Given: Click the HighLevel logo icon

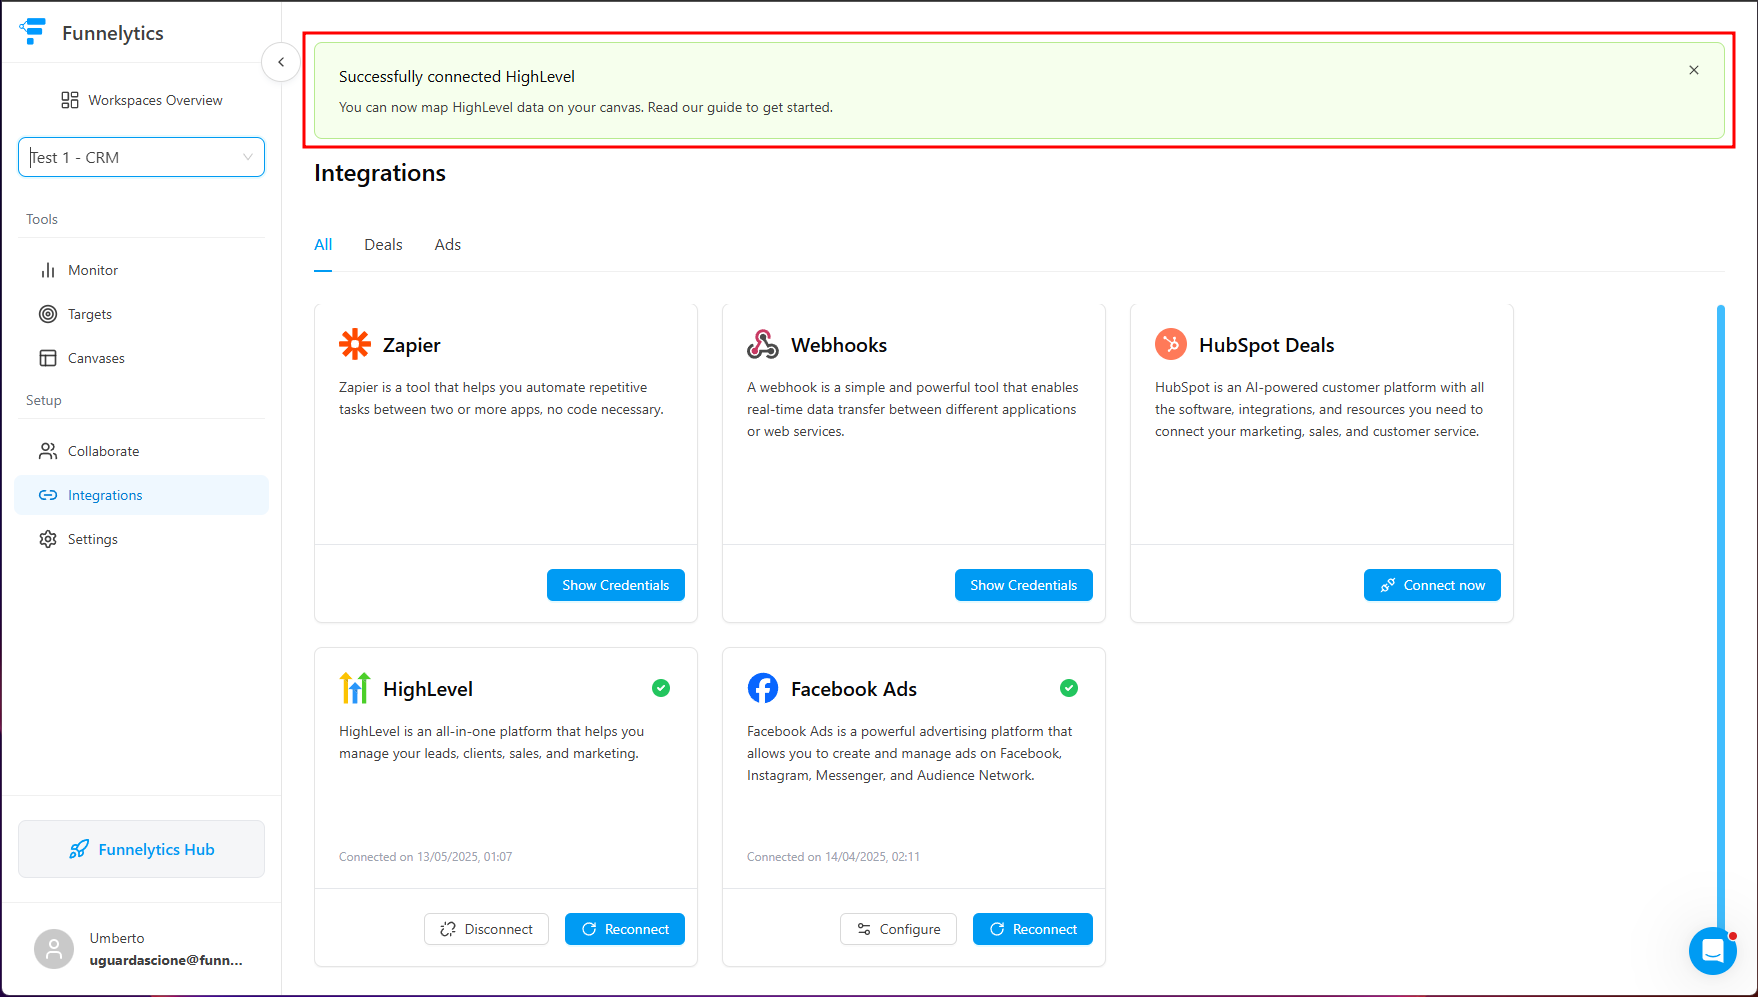Looking at the screenshot, I should click(355, 688).
